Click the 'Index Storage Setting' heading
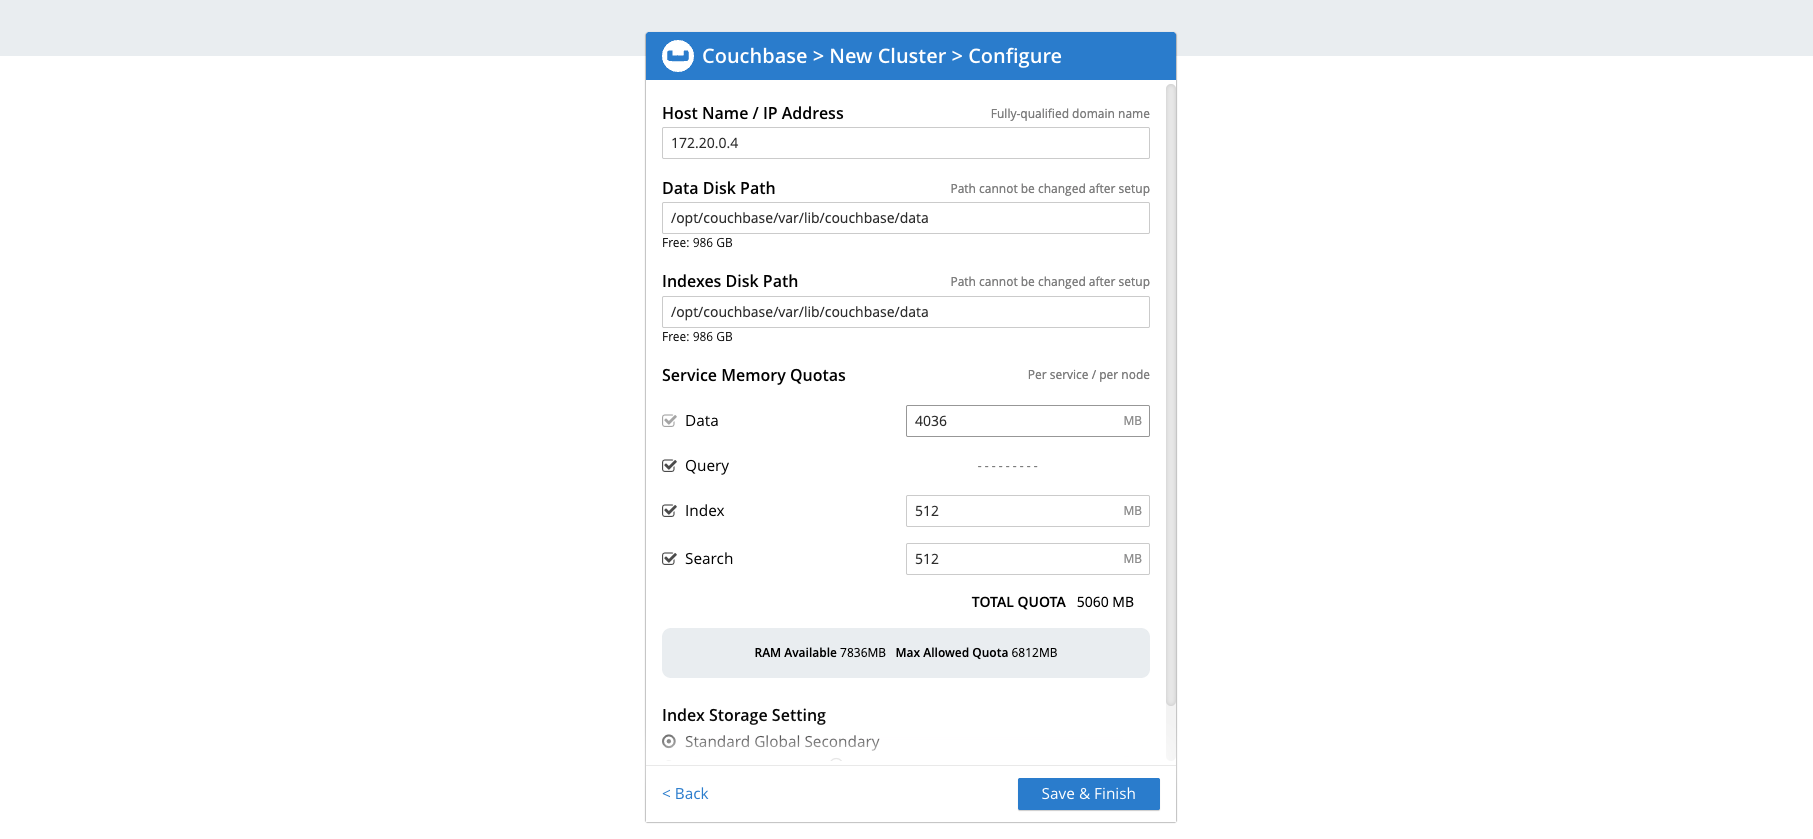This screenshot has height=839, width=1813. [x=744, y=715]
